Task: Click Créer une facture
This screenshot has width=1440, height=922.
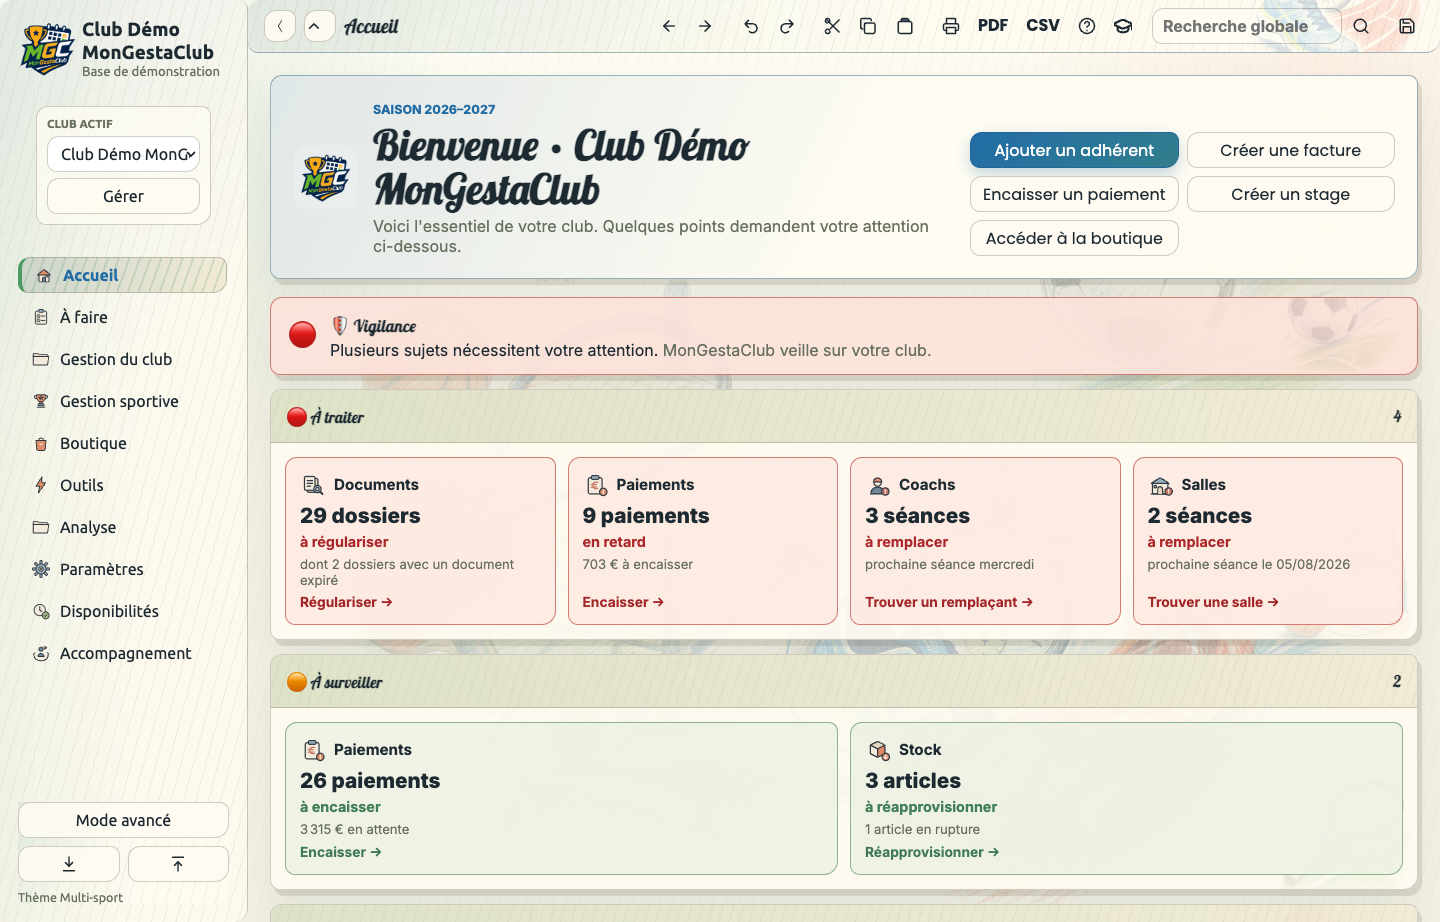Action: click(1290, 150)
